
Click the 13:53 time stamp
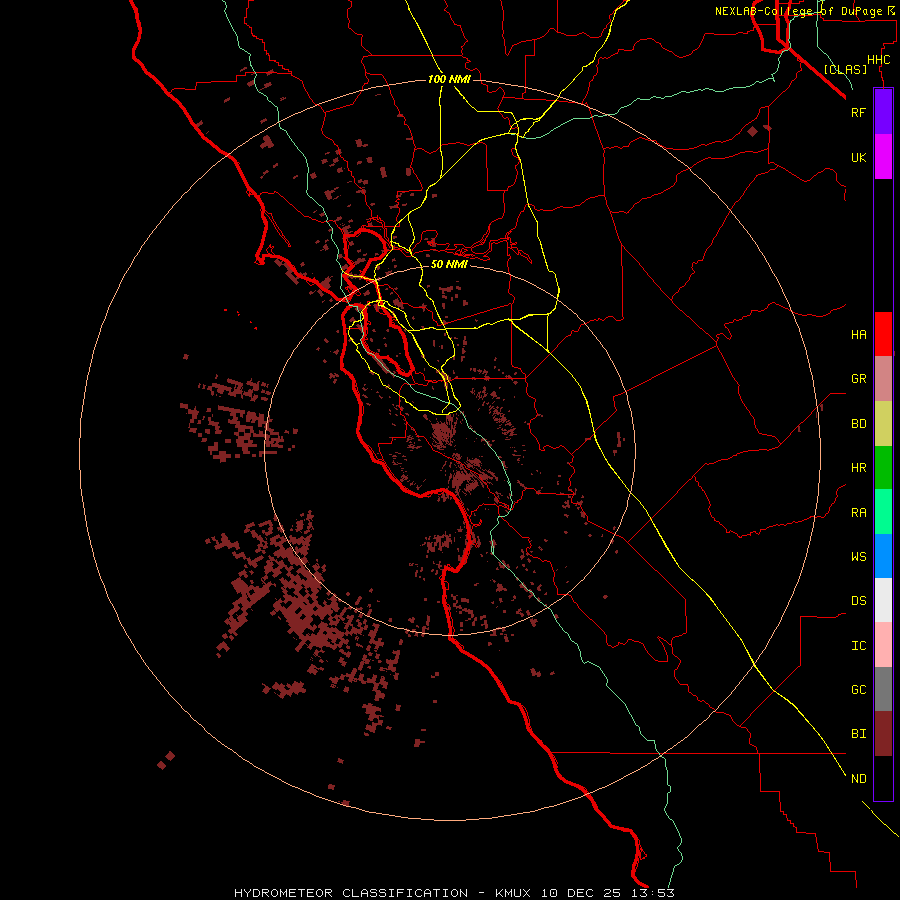click(653, 893)
